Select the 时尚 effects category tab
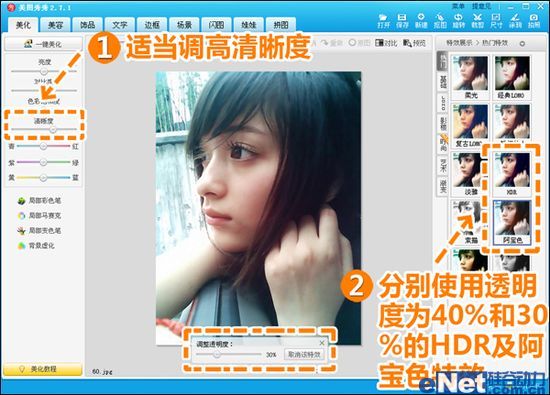The image size is (550, 395). click(443, 144)
